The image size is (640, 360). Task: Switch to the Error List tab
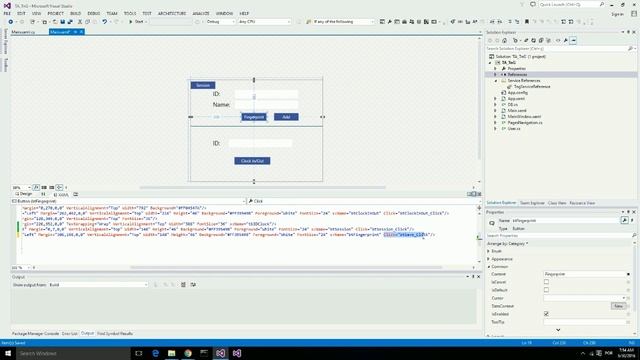pyautogui.click(x=69, y=333)
